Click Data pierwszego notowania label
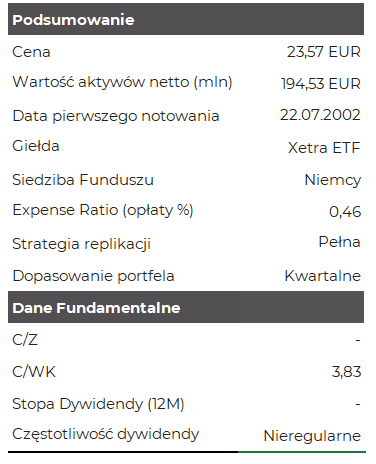The image size is (376, 464). [116, 116]
